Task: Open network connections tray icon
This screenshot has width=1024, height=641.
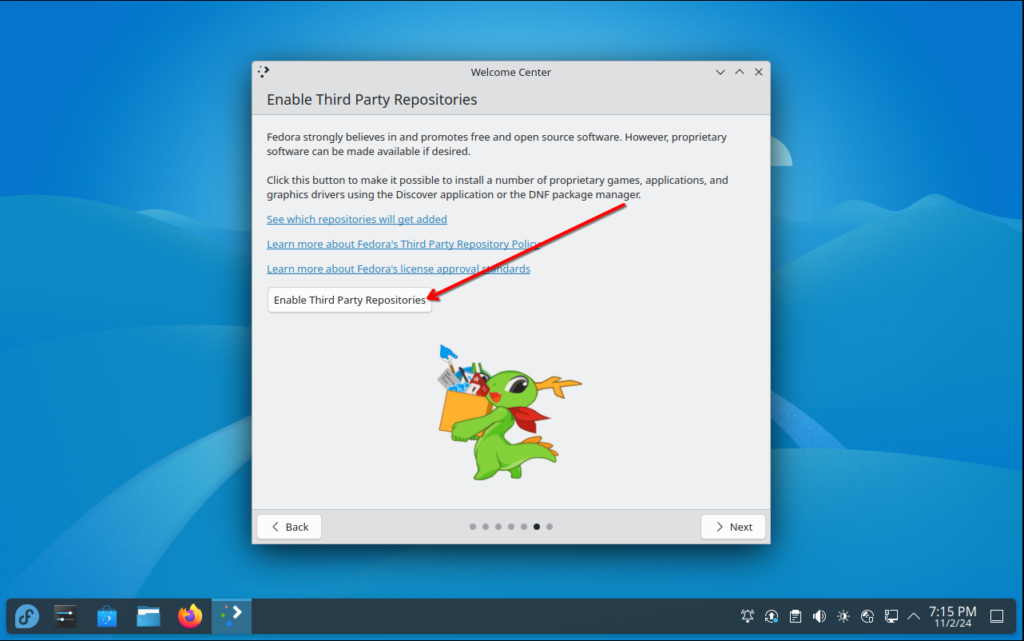Action: 891,616
